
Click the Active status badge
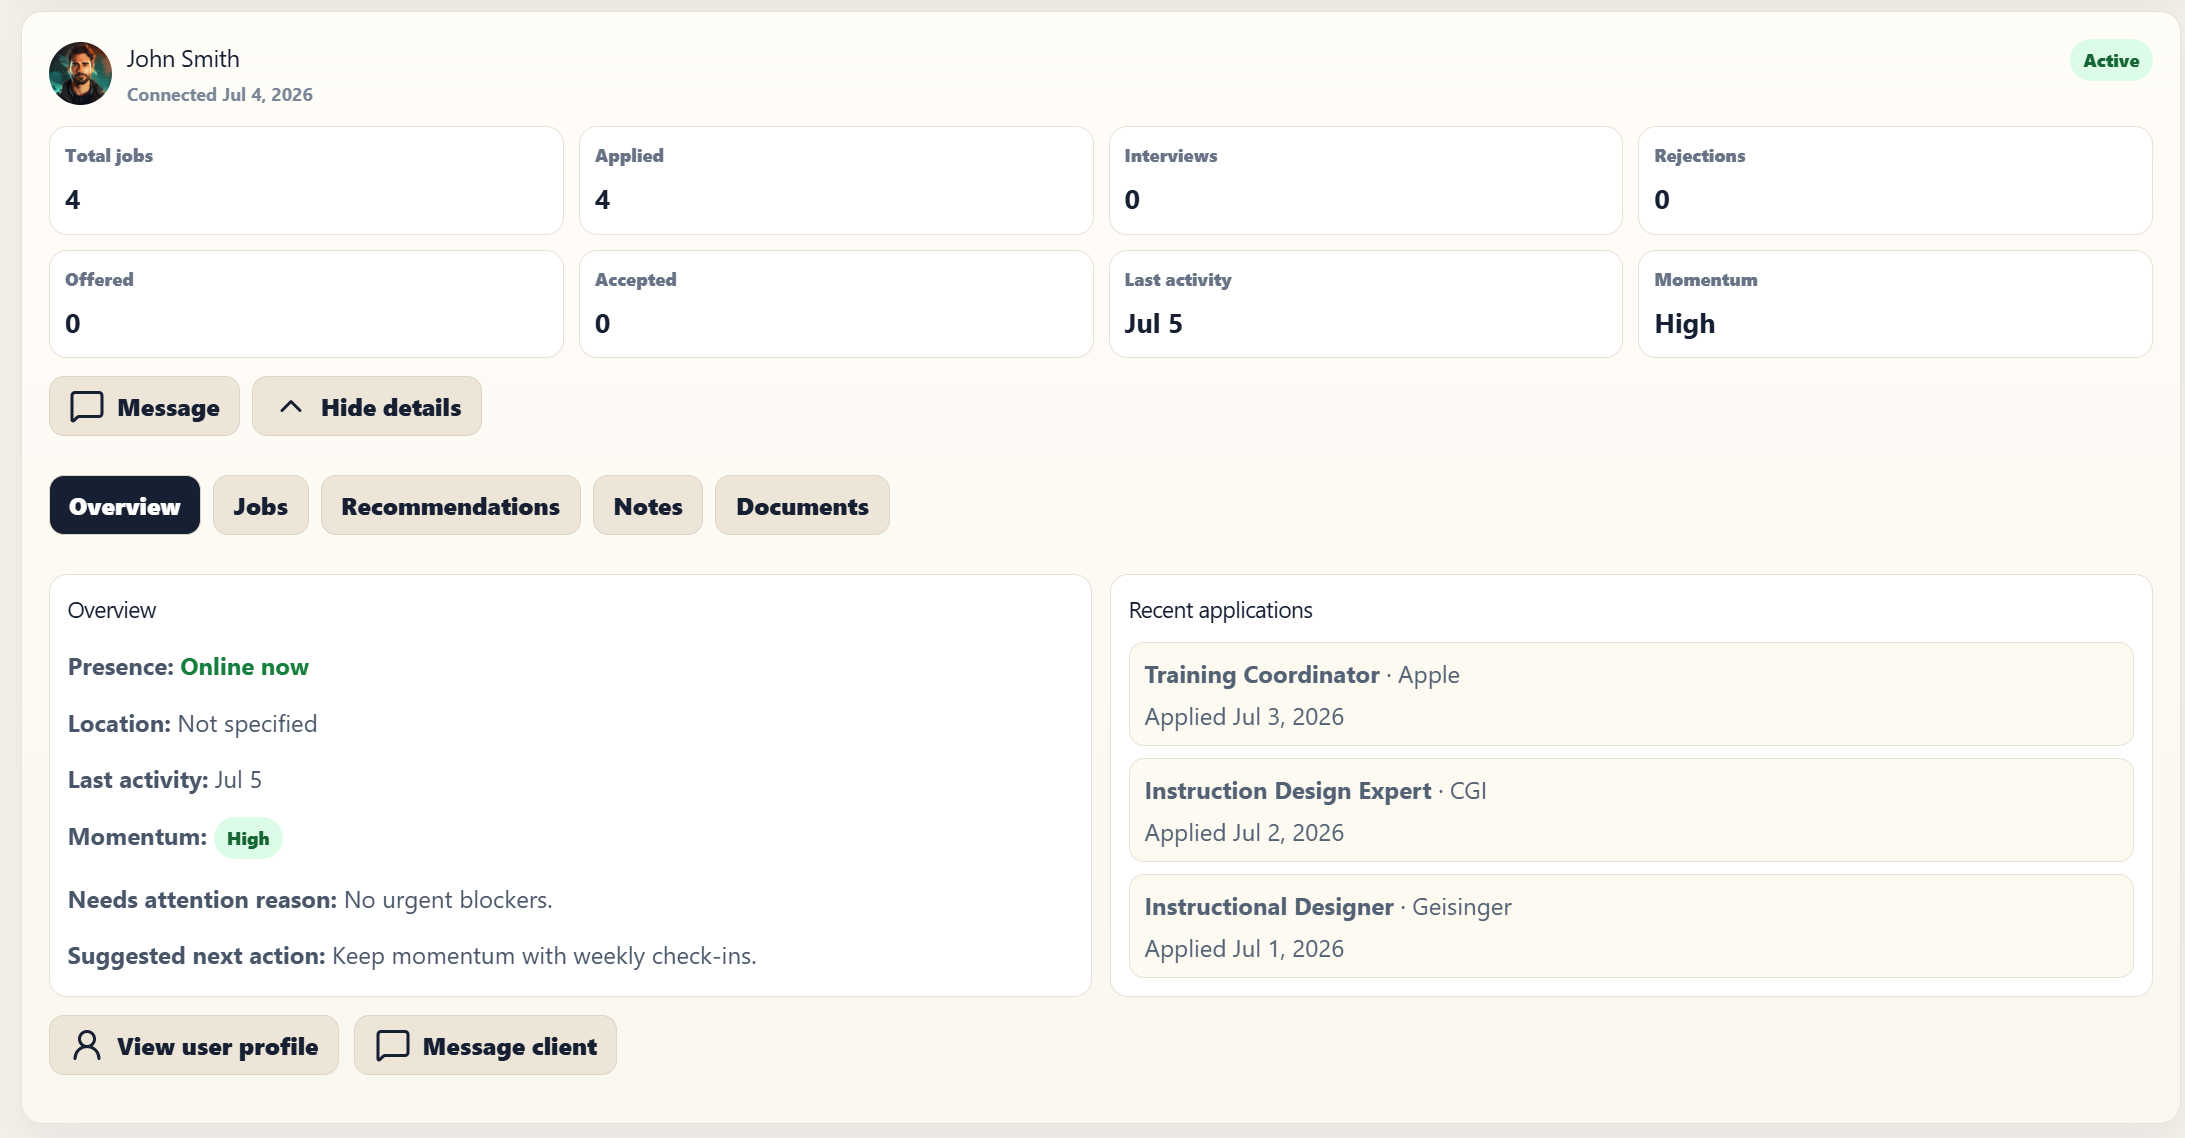coord(2111,61)
